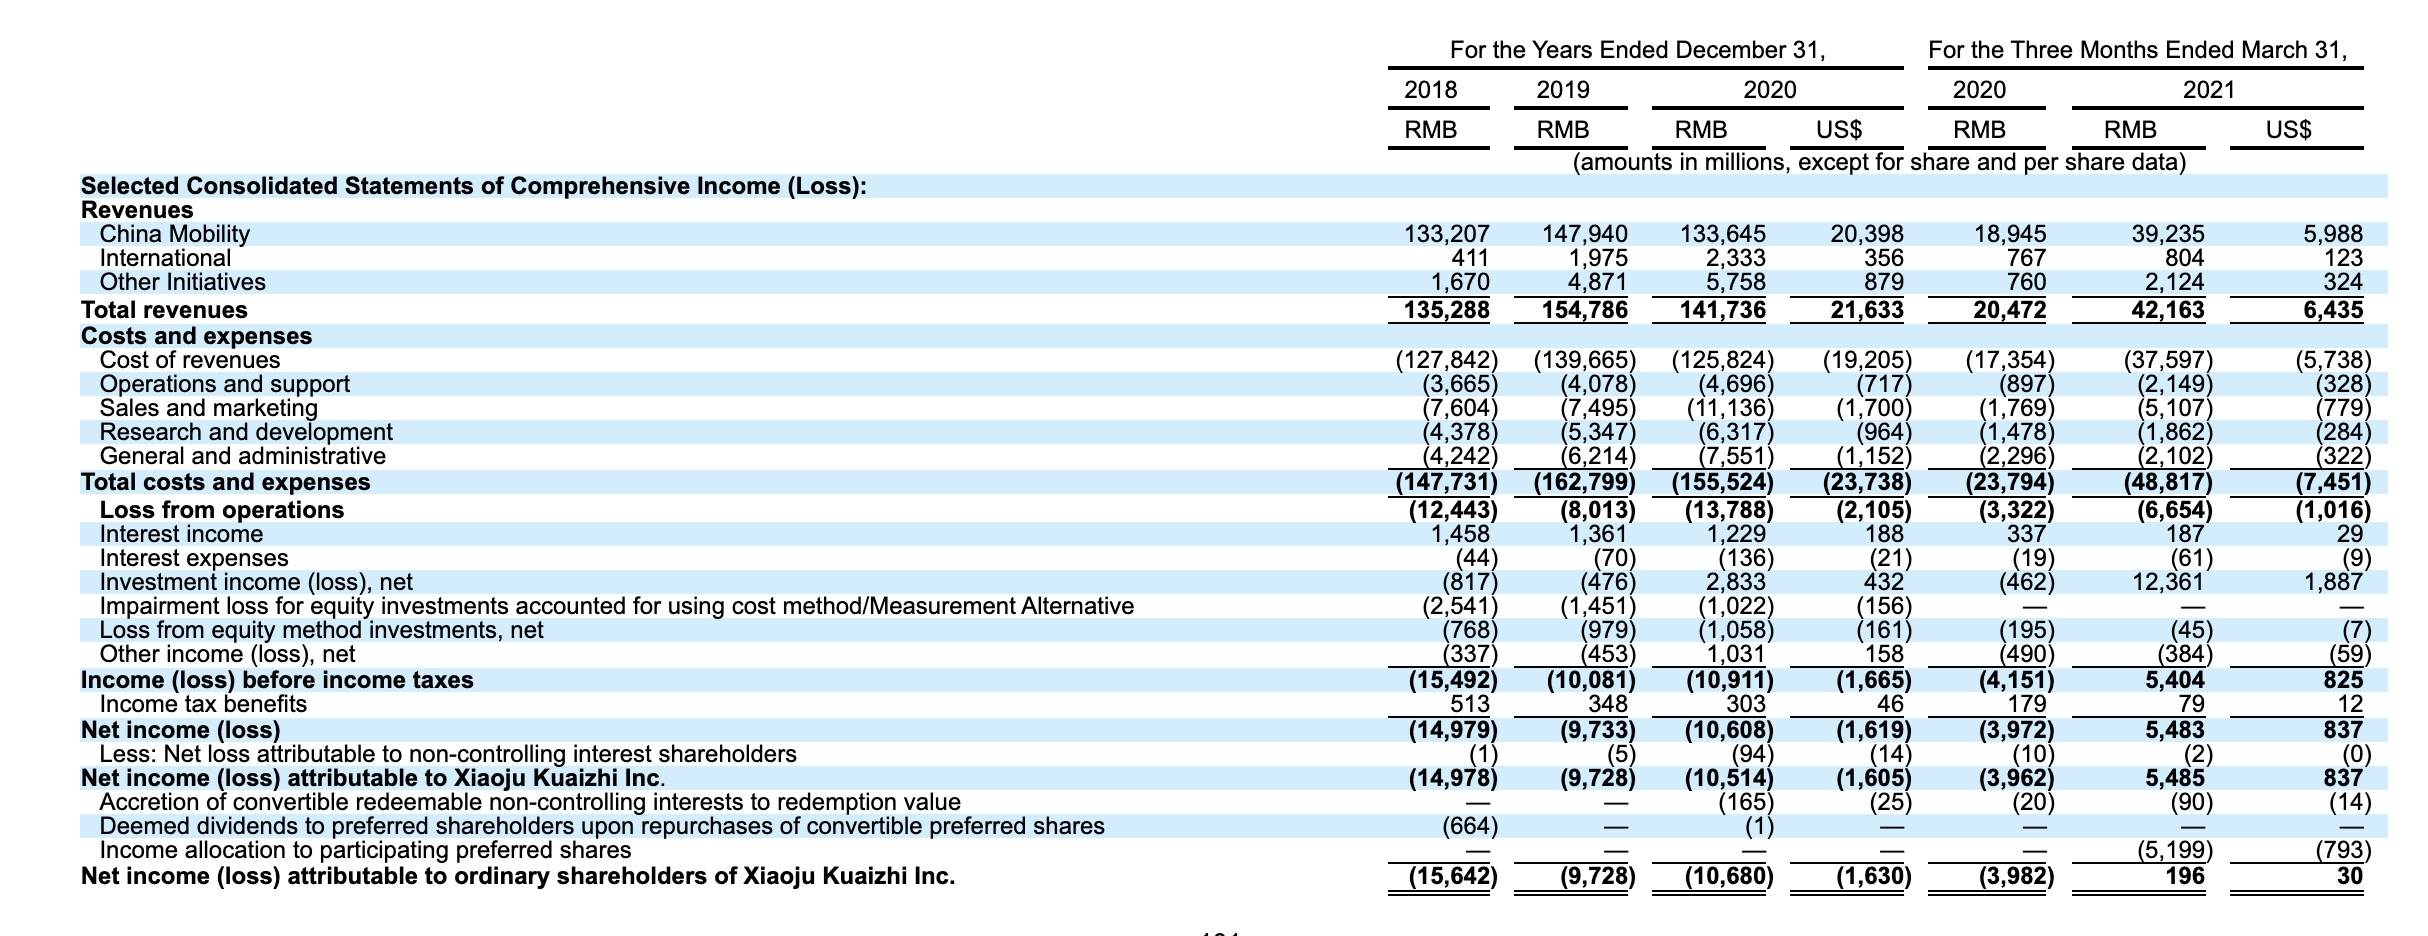Select the "China Mobility" row label
Viewport: 2428px width, 936px height.
pyautogui.click(x=174, y=234)
